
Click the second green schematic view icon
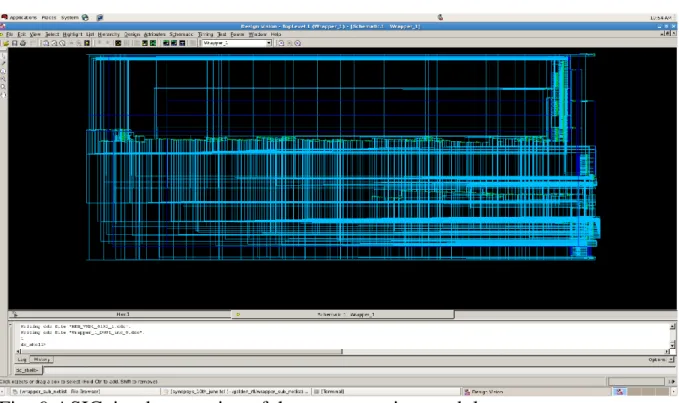tap(153, 43)
